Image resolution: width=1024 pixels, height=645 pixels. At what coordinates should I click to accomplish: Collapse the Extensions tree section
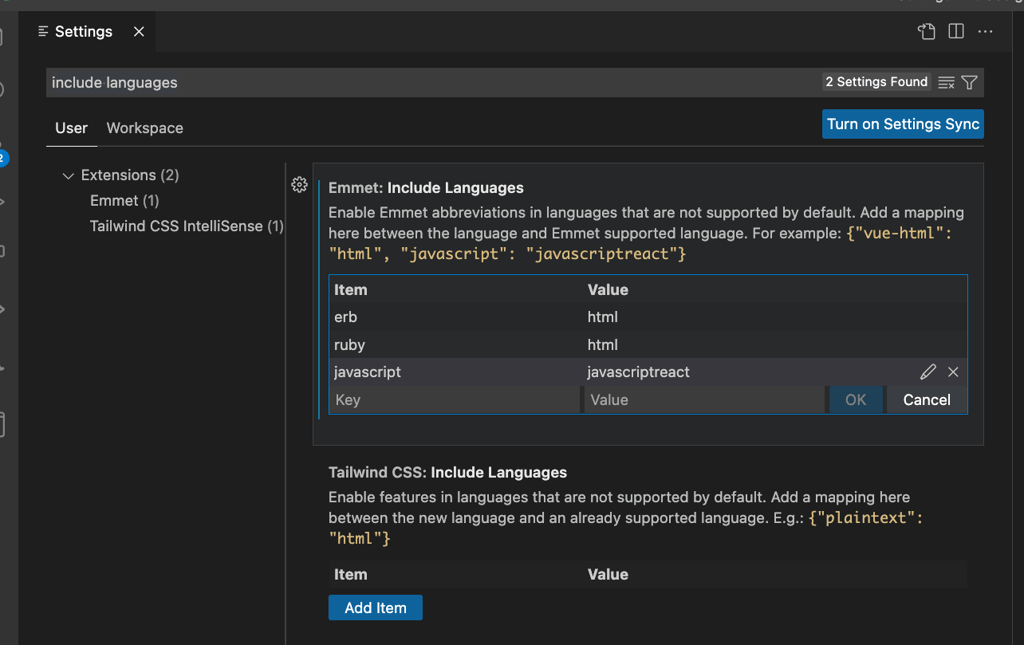point(68,176)
